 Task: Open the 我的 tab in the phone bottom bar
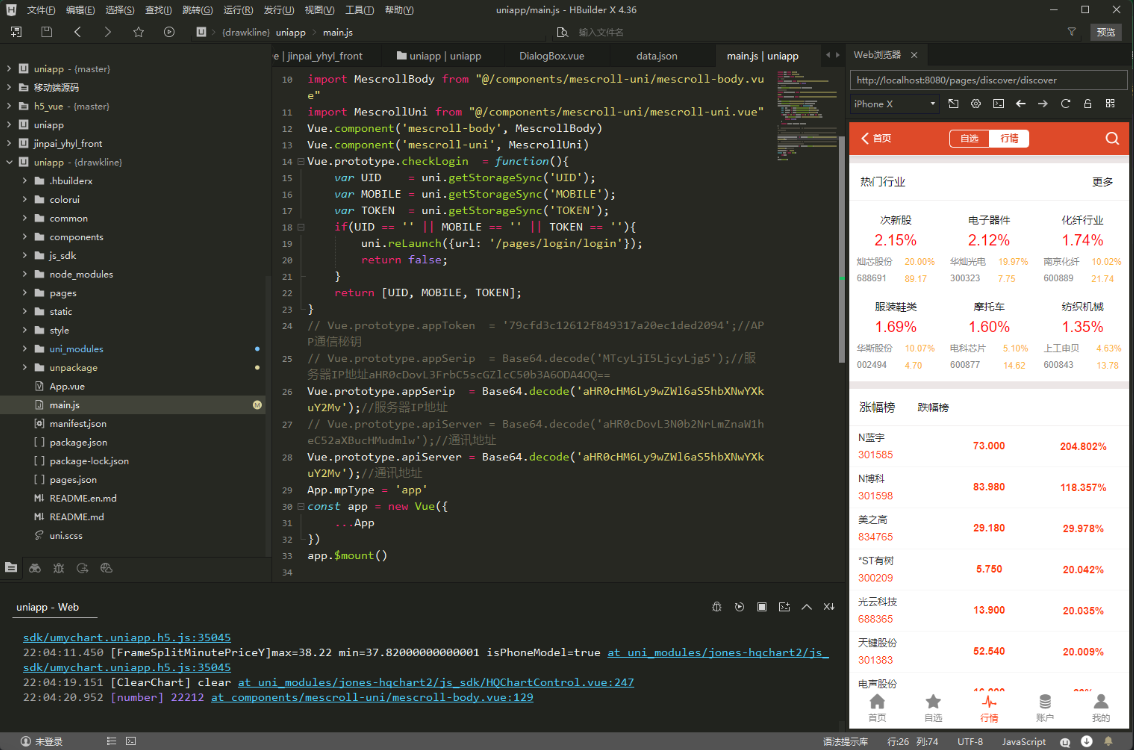(1101, 707)
